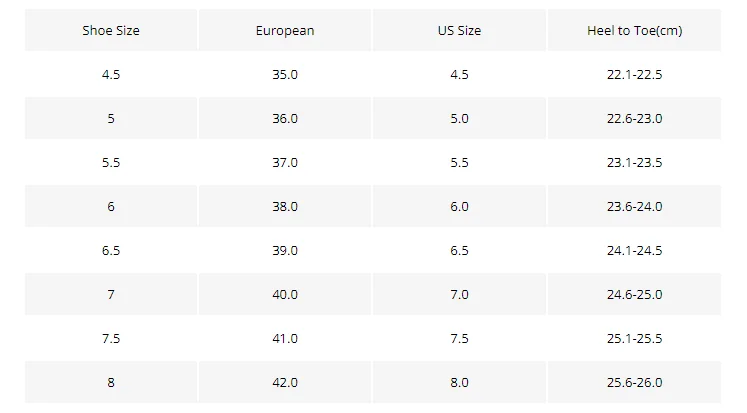Select shoe size 8 cell

pos(111,383)
